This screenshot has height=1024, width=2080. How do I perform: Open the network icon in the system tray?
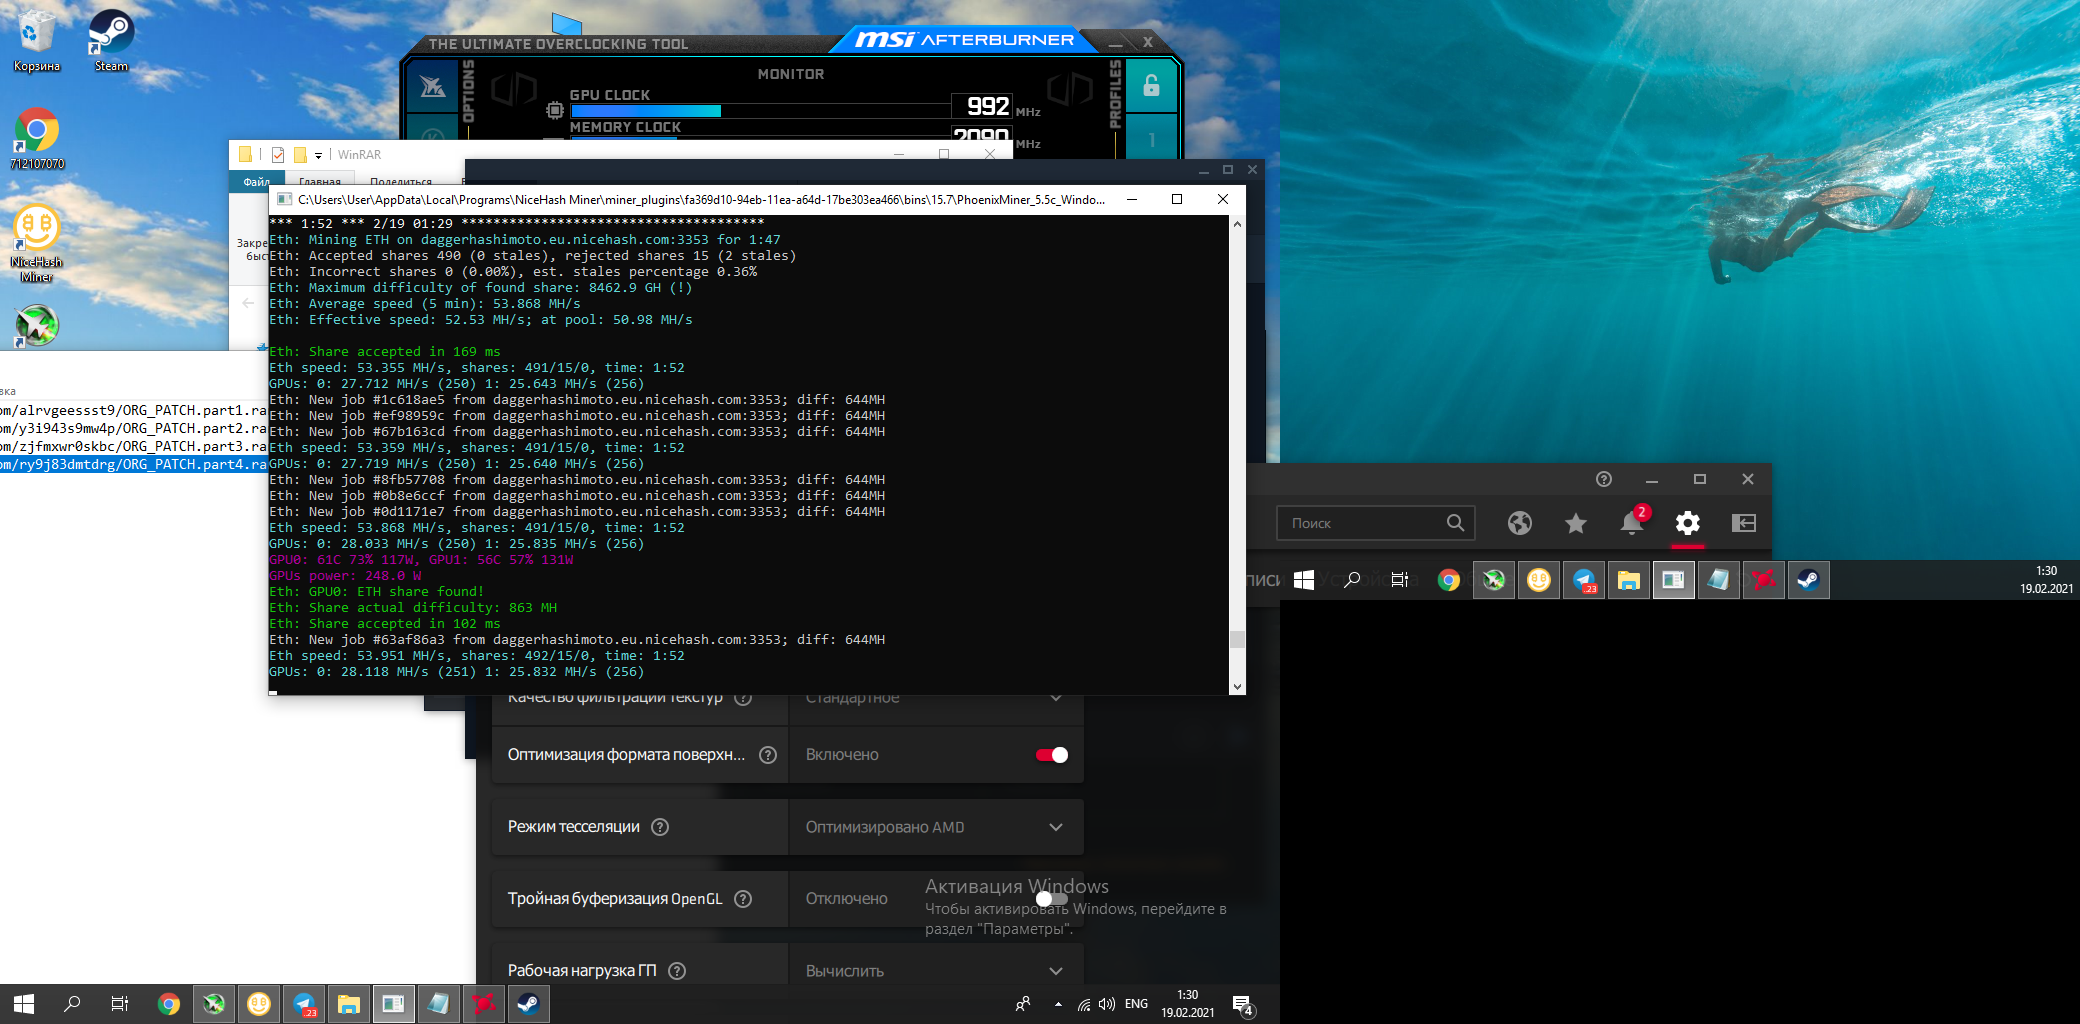pyautogui.click(x=1083, y=1004)
